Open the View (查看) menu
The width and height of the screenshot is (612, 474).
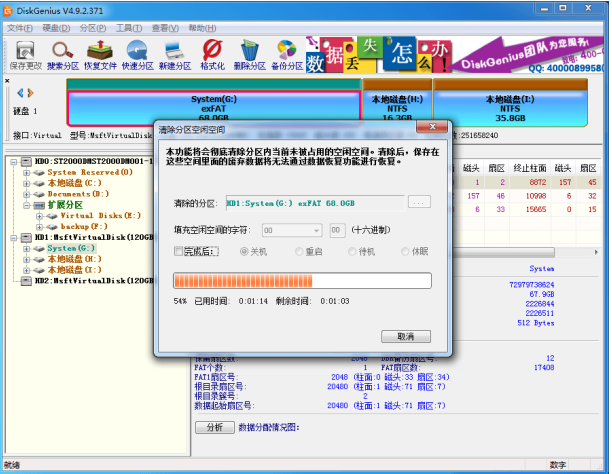165,28
